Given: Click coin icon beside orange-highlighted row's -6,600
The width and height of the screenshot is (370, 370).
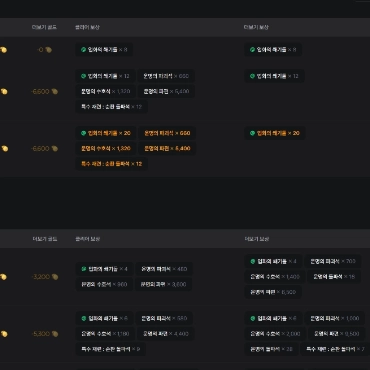Looking at the screenshot, I should pyautogui.click(x=55, y=149).
